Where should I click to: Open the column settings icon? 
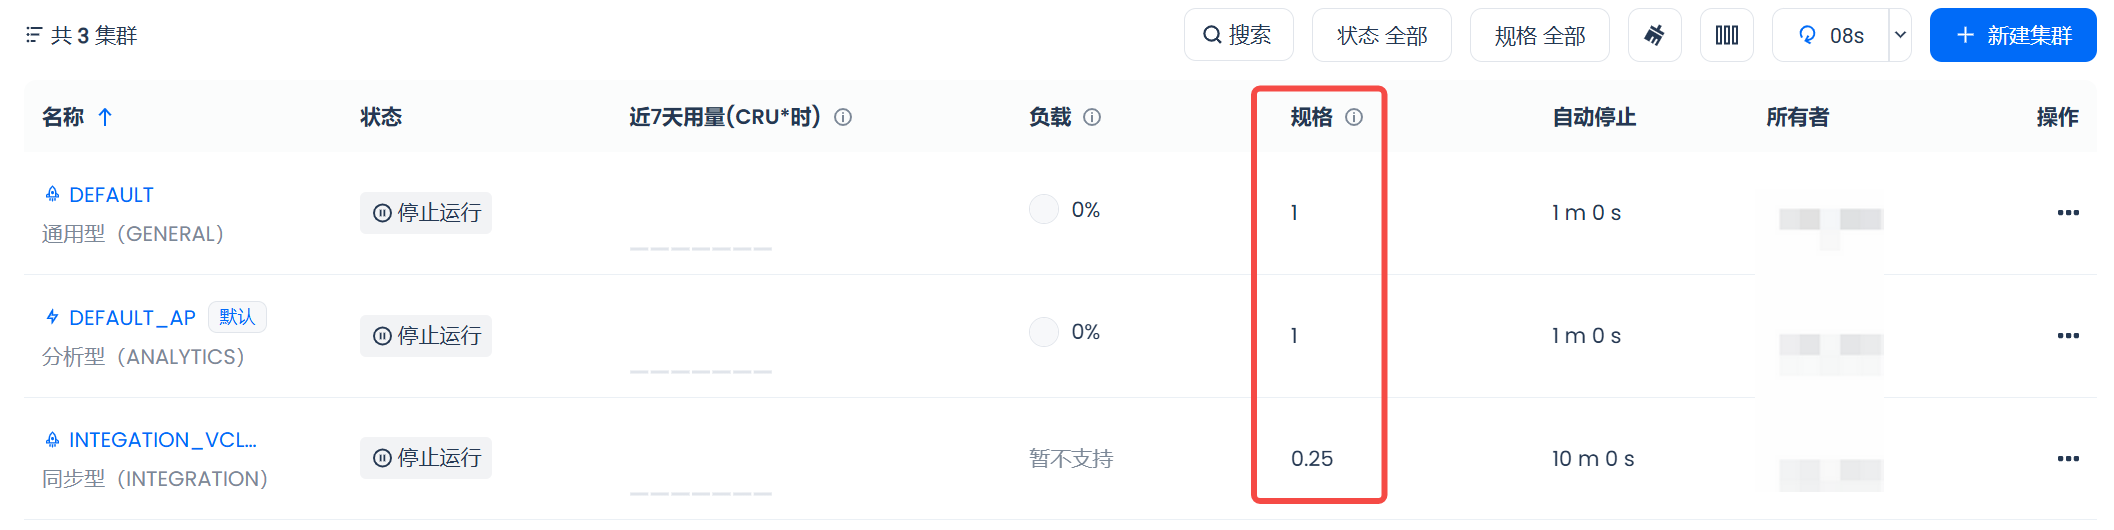coord(1727,35)
